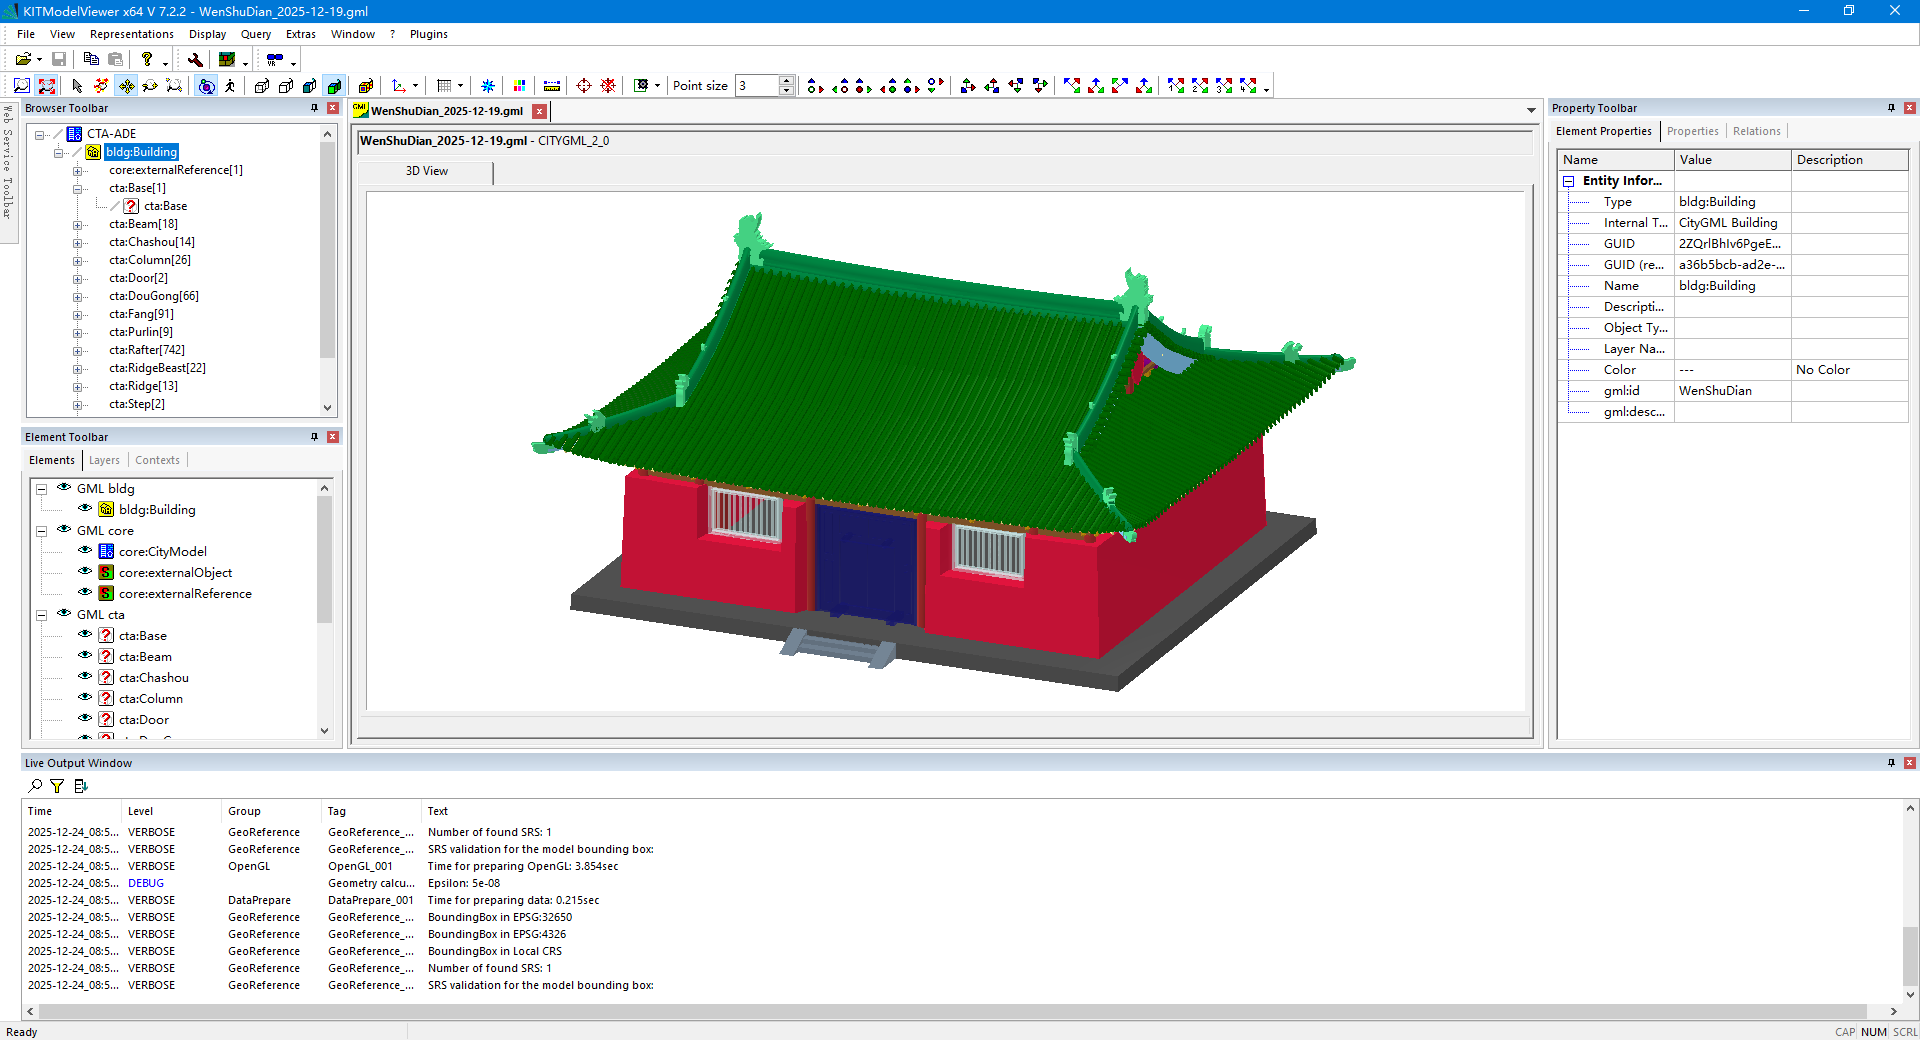Click the 3D View tab button
The image size is (1920, 1040).
426,171
